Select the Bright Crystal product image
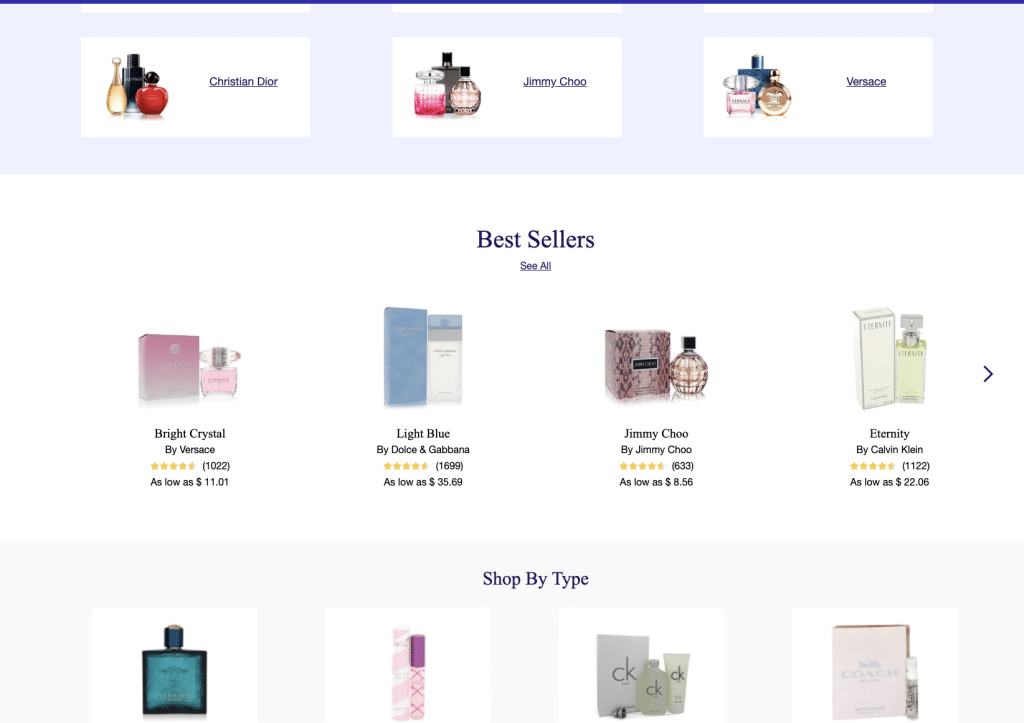1024x723 pixels. pyautogui.click(x=189, y=367)
